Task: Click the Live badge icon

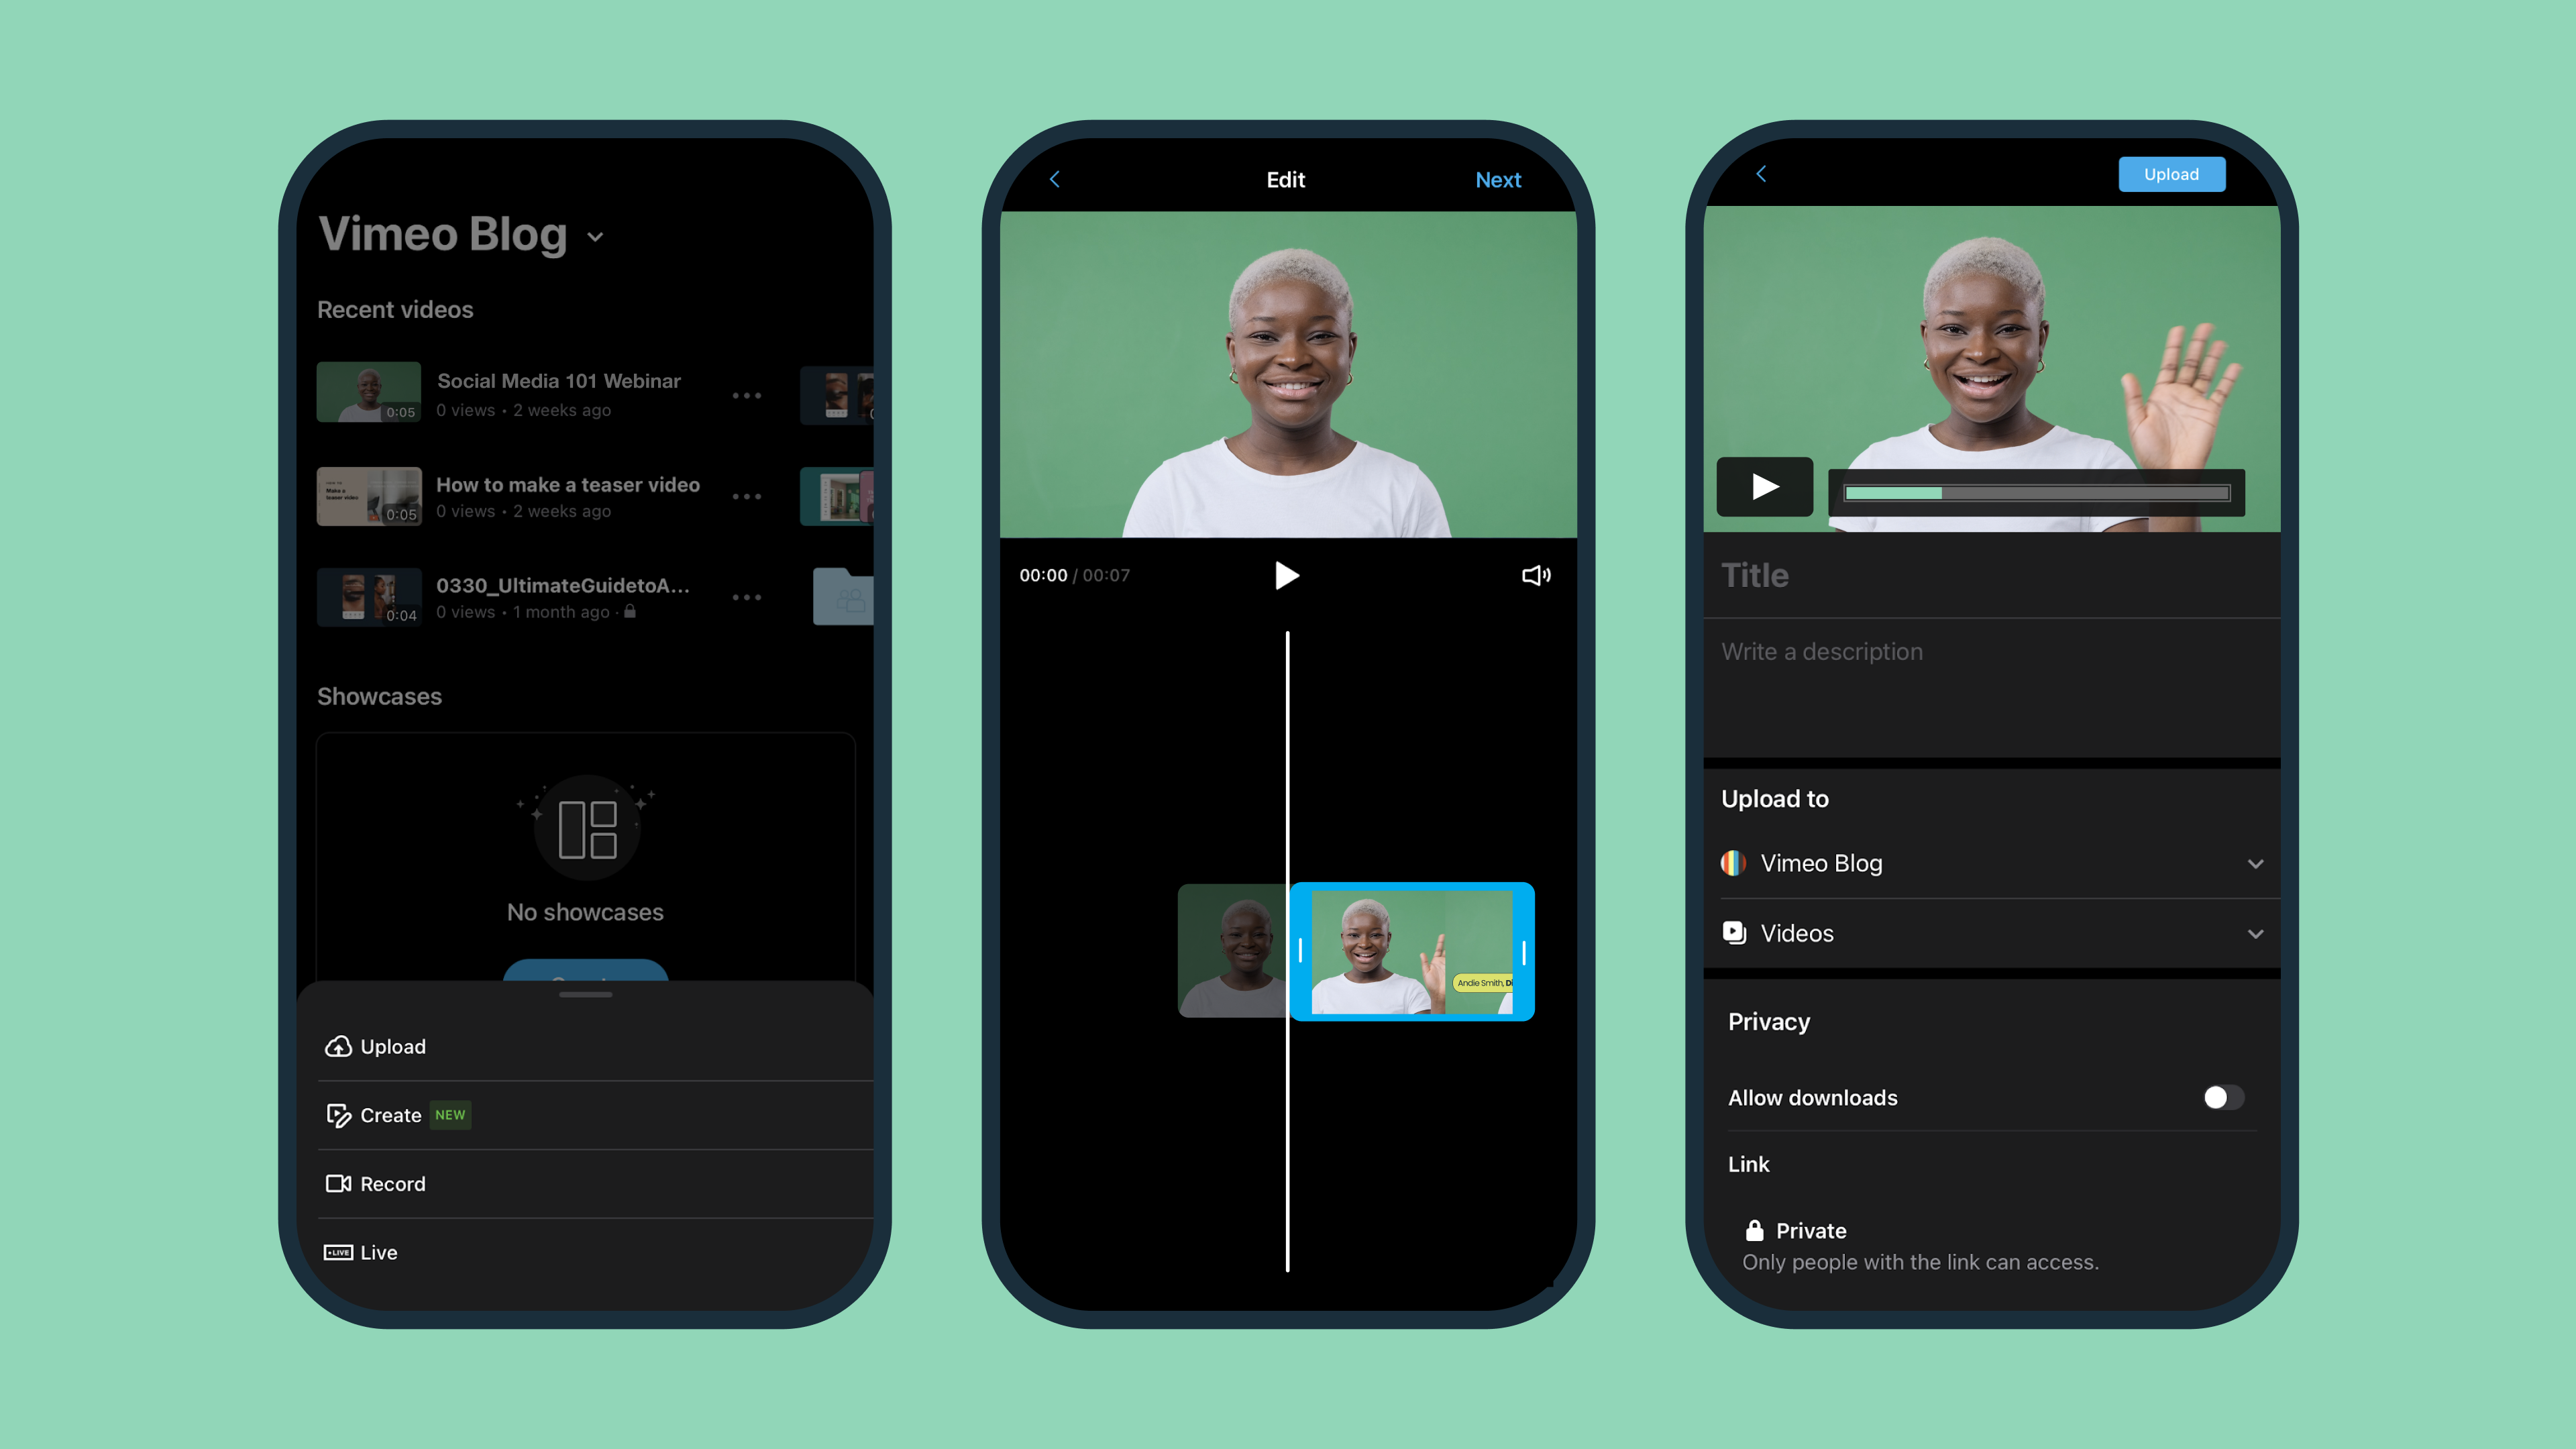Action: pos(338,1253)
